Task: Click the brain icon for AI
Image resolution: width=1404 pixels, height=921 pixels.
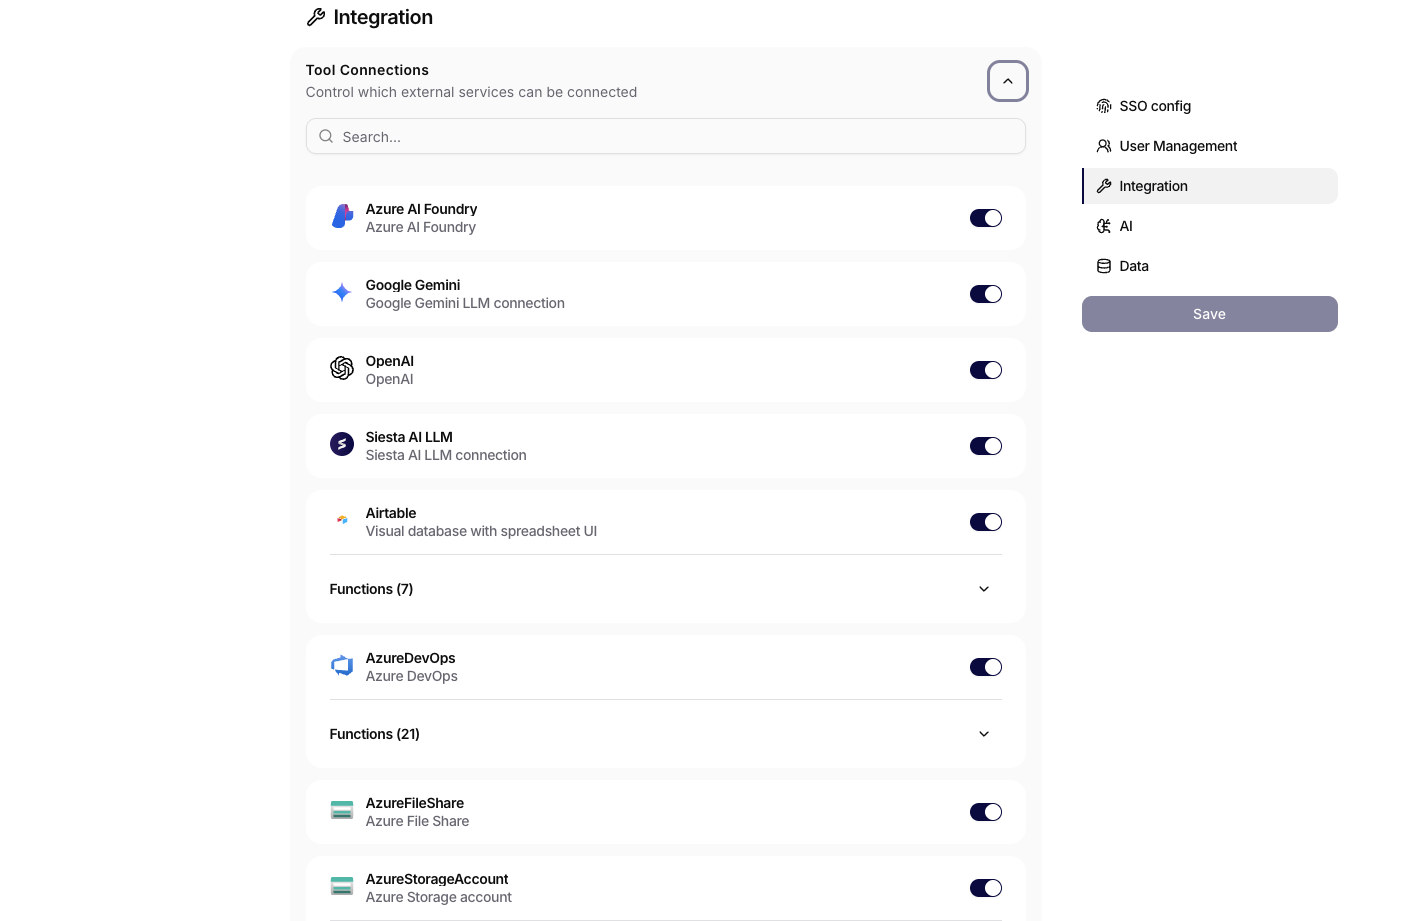Action: 1104,226
